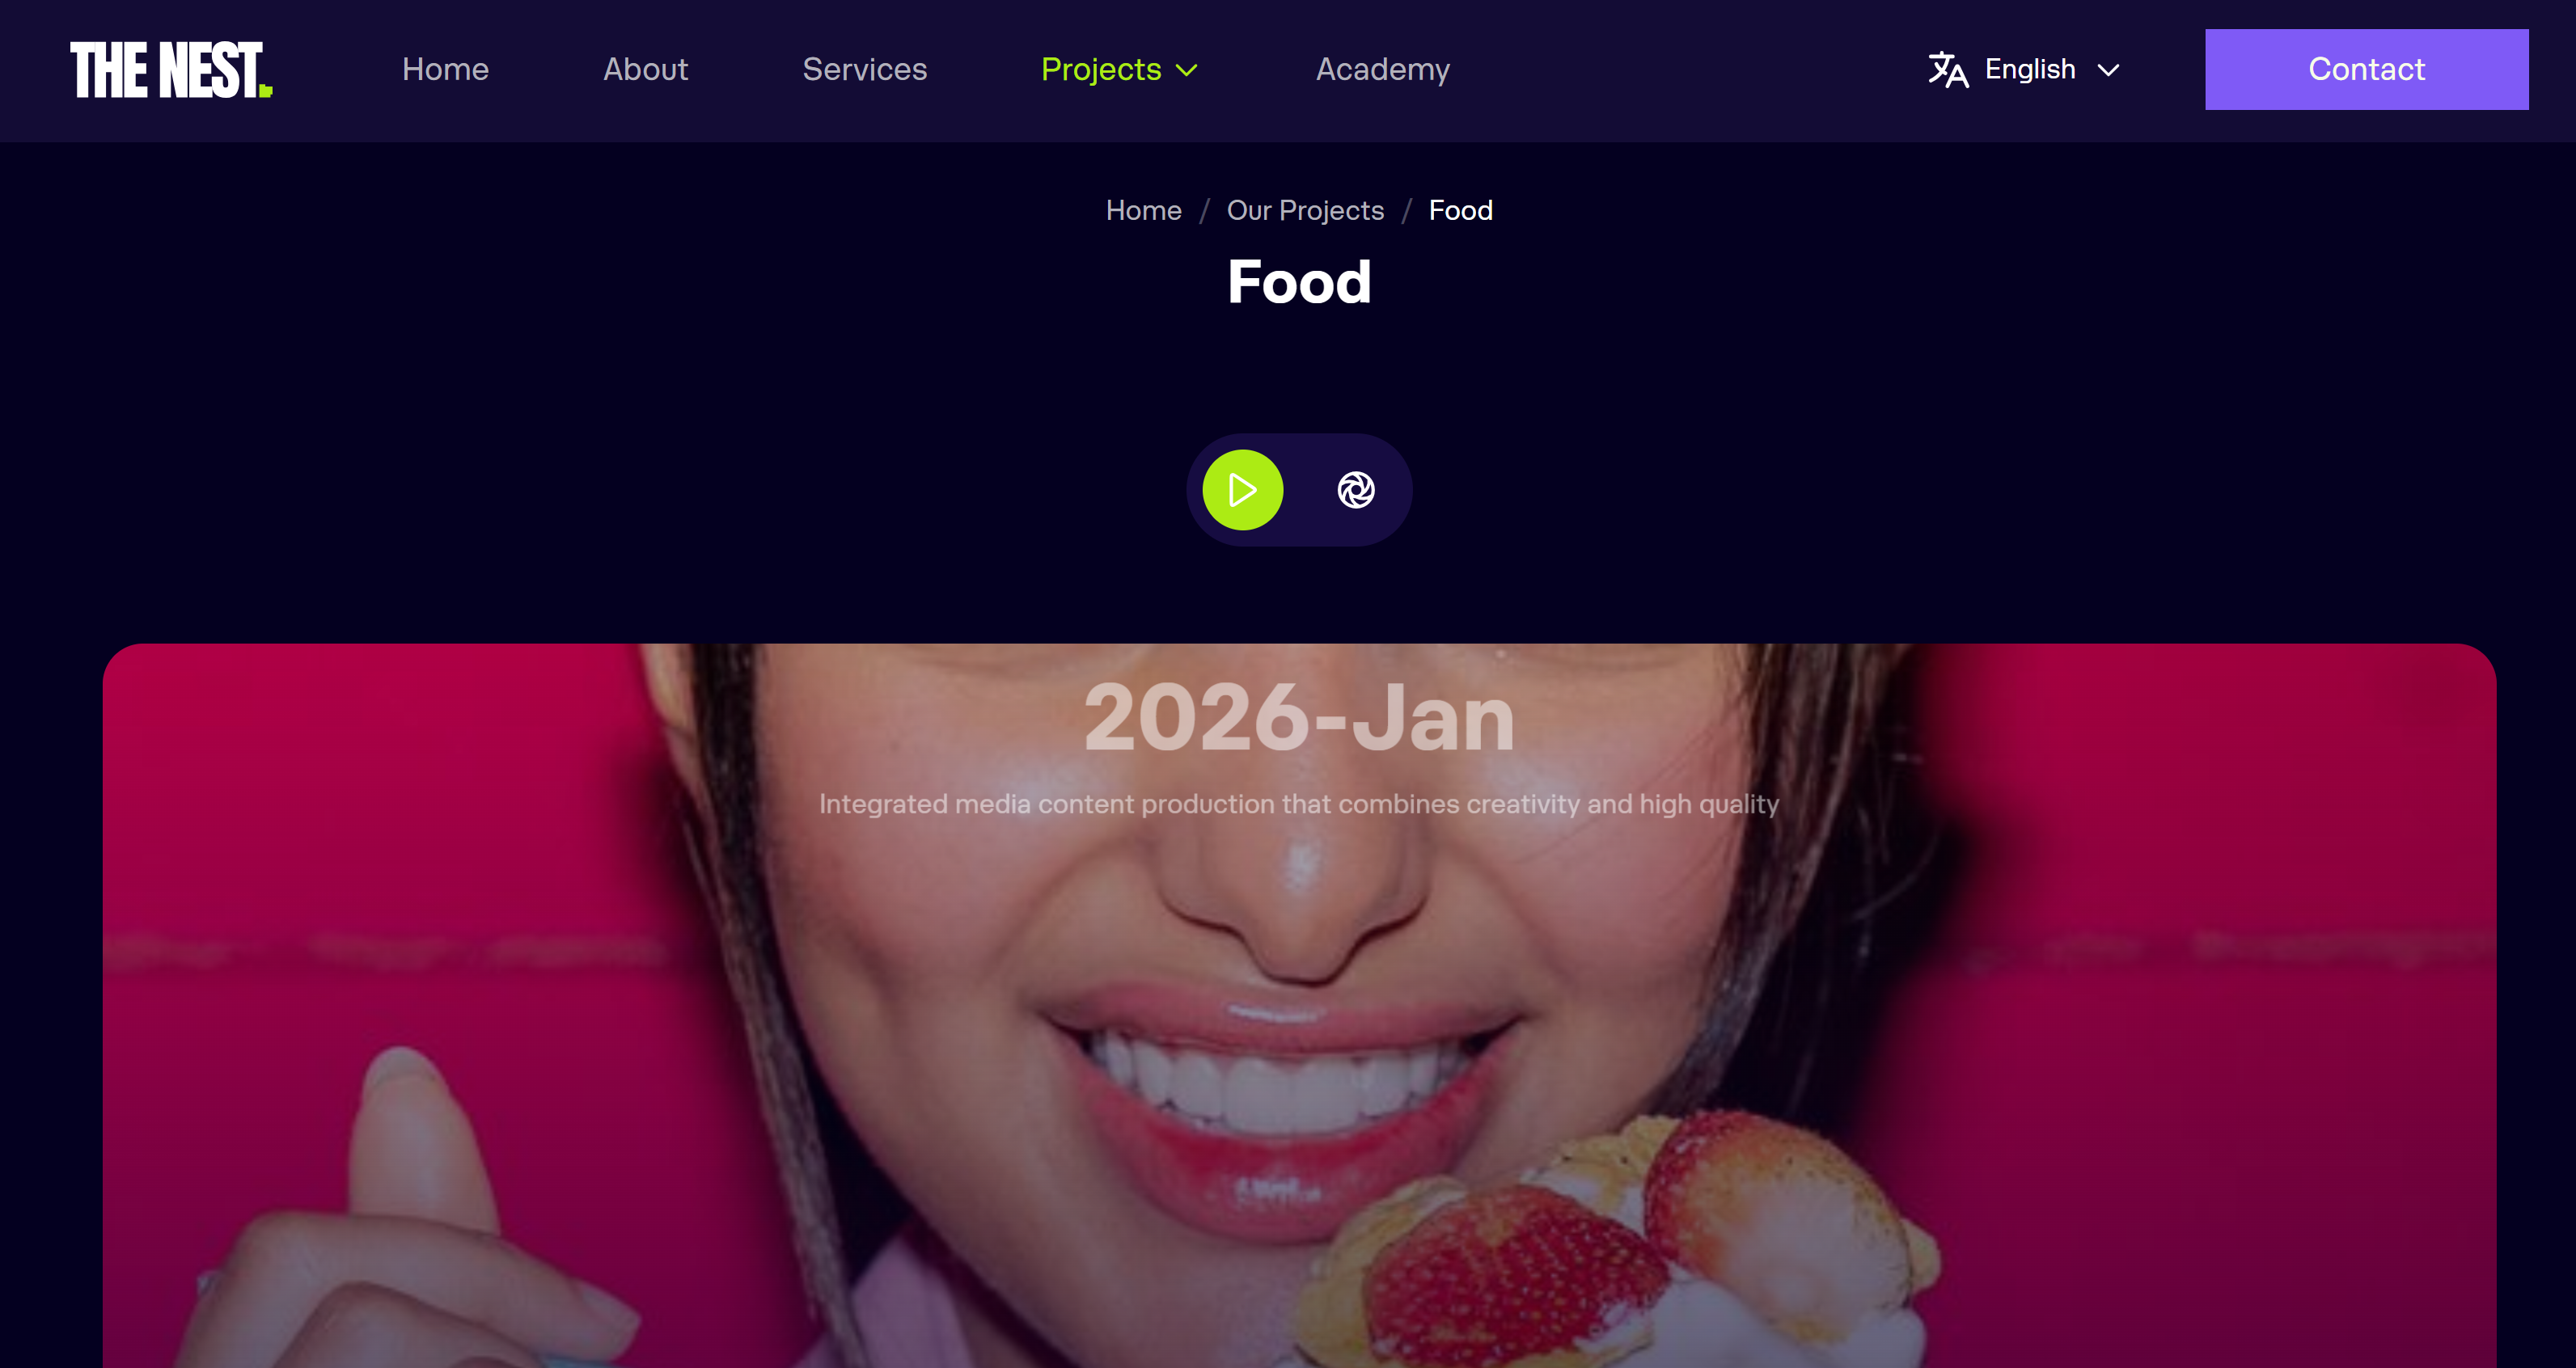The height and width of the screenshot is (1368, 2576).
Task: Click the 2026-Jan project heading
Action: click(1299, 717)
